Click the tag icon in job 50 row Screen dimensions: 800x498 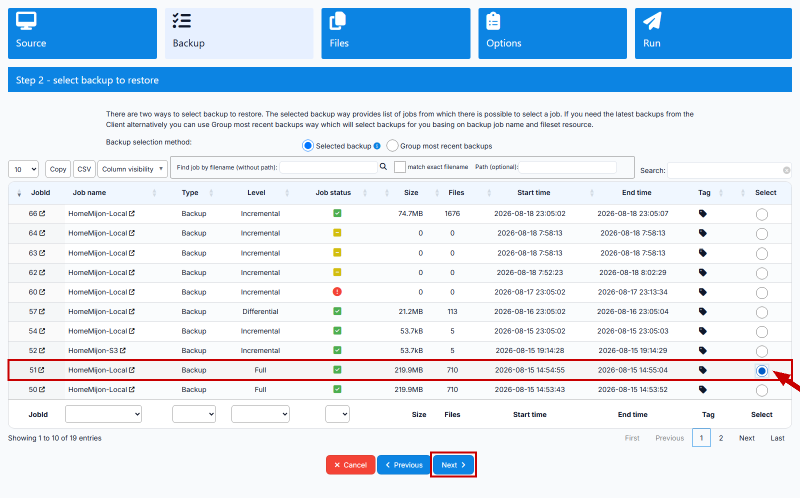(703, 389)
